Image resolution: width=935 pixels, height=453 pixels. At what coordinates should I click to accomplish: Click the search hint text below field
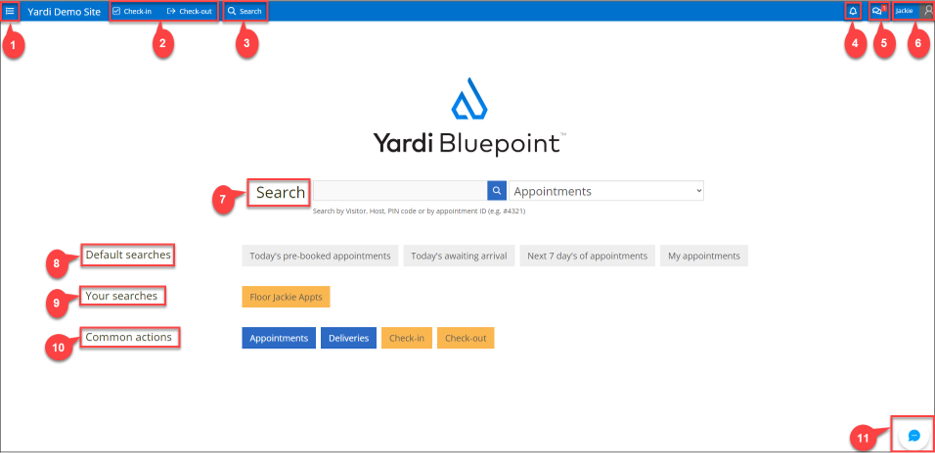(x=419, y=211)
